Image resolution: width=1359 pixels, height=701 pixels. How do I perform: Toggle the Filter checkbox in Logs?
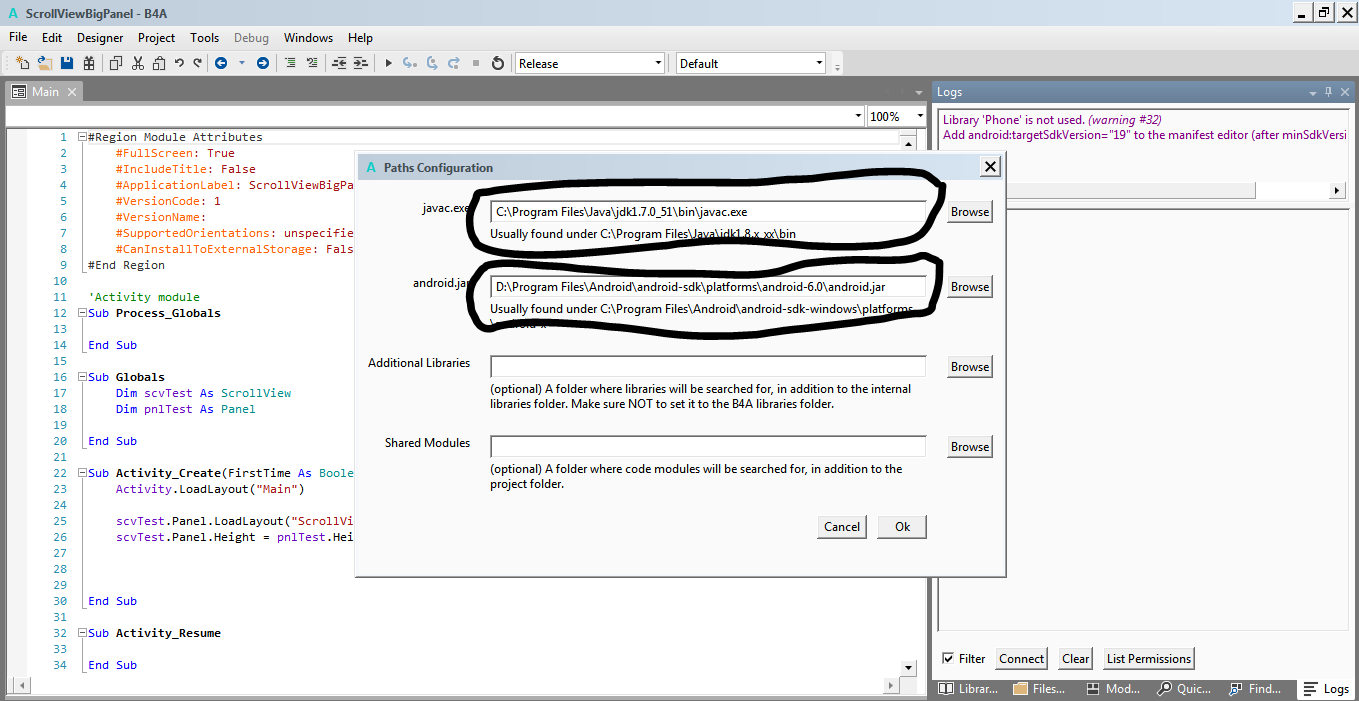[948, 658]
